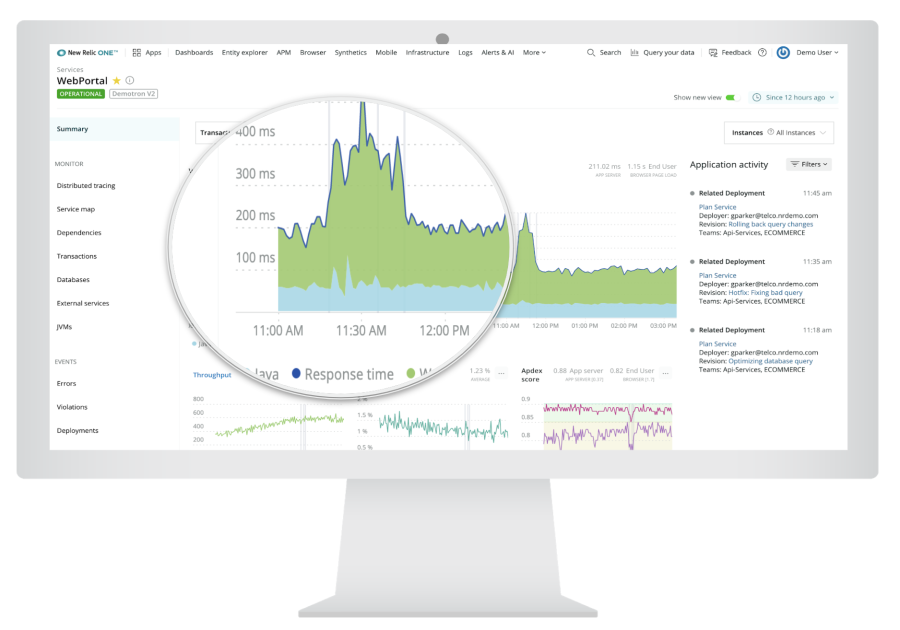The image size is (900, 630).
Task: Click the Search magnifier icon
Action: pos(591,52)
